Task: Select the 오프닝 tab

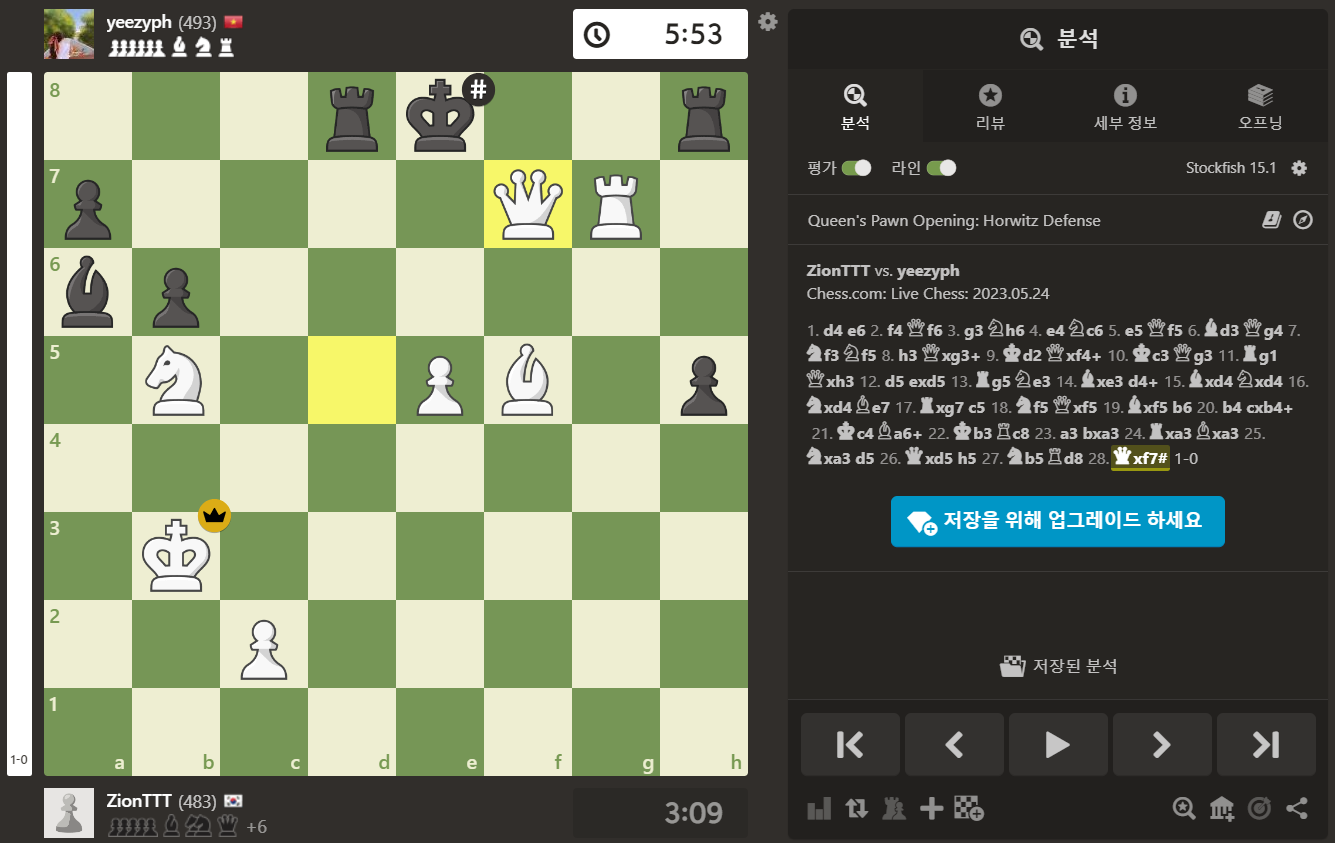Action: pyautogui.click(x=1260, y=108)
